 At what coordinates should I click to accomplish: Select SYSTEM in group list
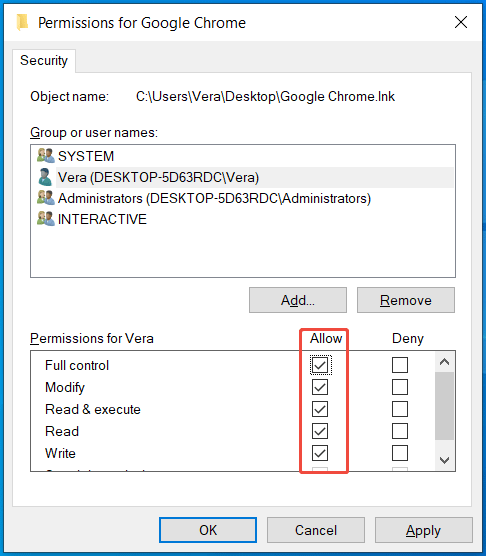coord(86,156)
